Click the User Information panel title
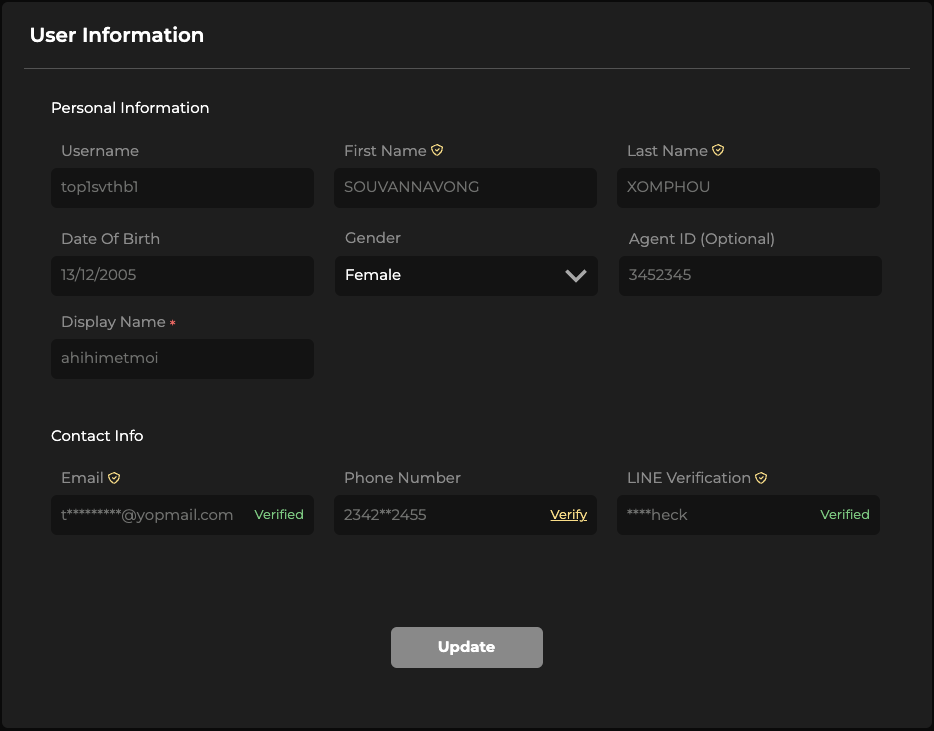The image size is (934, 731). [117, 35]
